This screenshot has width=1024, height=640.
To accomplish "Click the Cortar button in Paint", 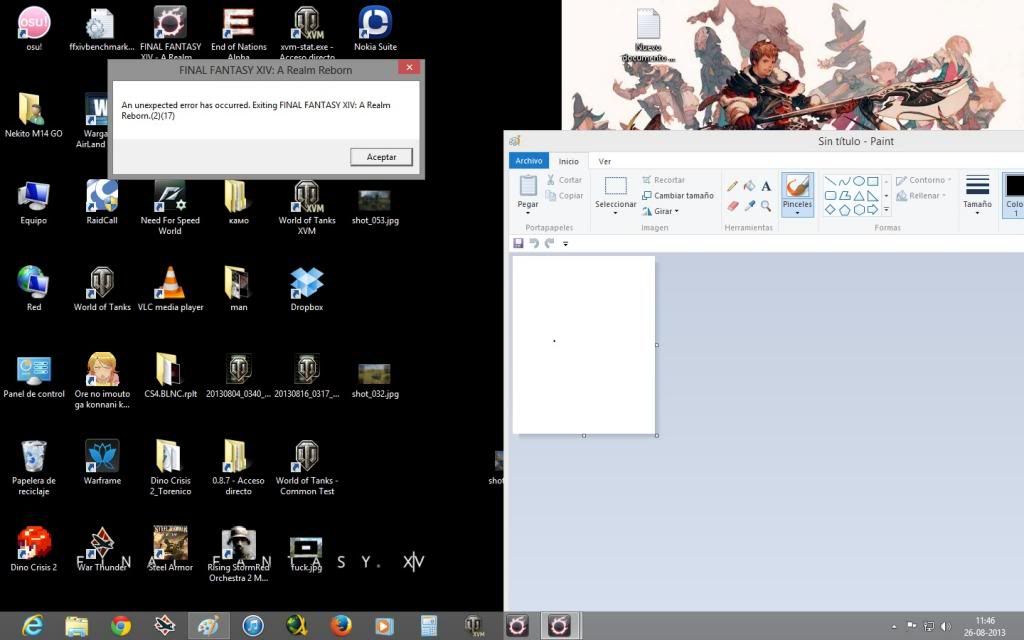I will coord(564,180).
